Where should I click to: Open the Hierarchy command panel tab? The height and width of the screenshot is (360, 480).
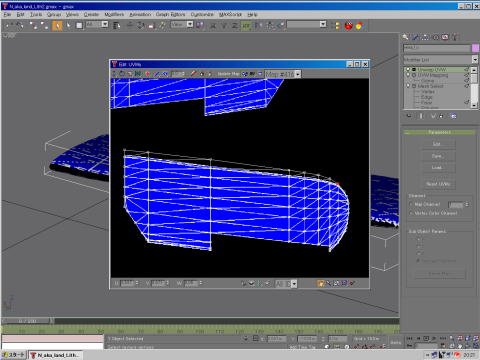click(425, 37)
